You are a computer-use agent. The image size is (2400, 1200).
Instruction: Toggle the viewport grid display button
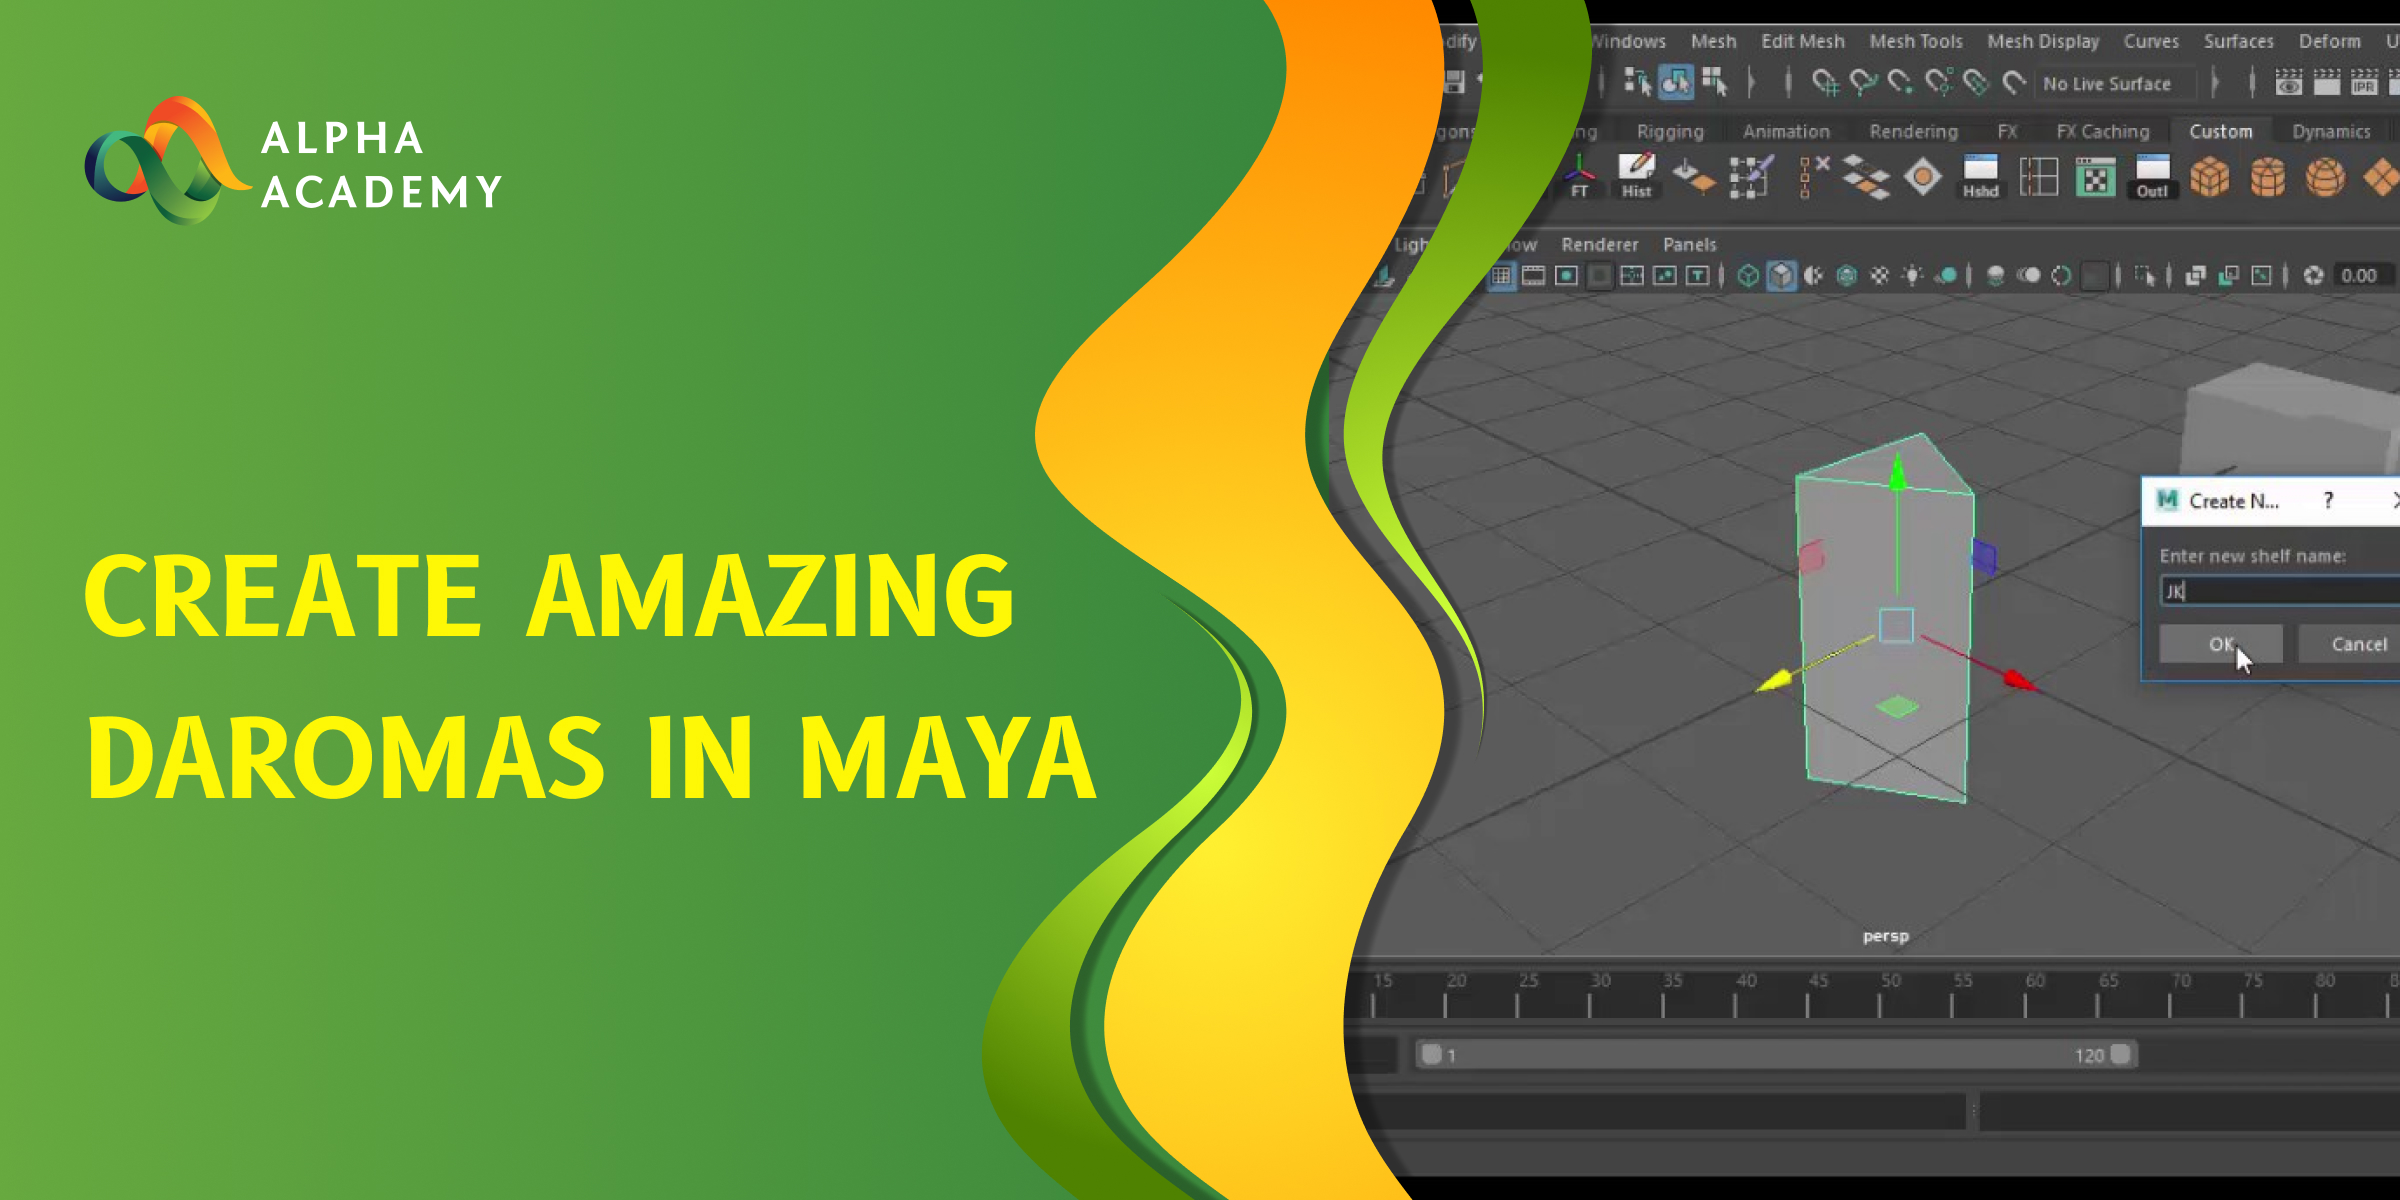click(1501, 276)
